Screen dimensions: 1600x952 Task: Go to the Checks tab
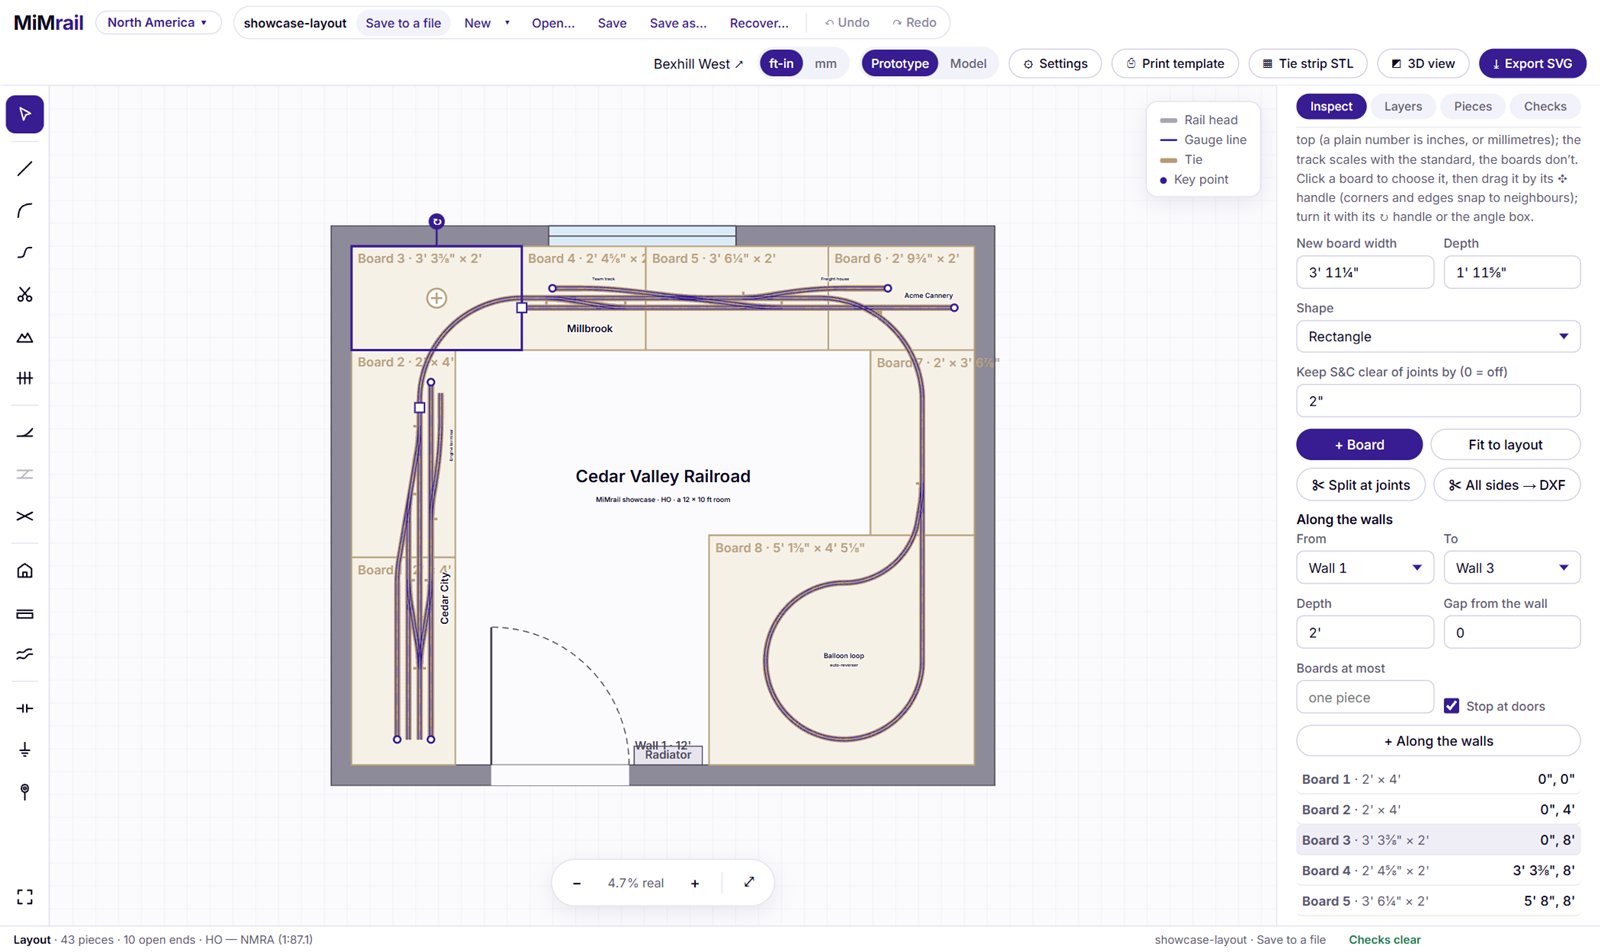point(1545,106)
